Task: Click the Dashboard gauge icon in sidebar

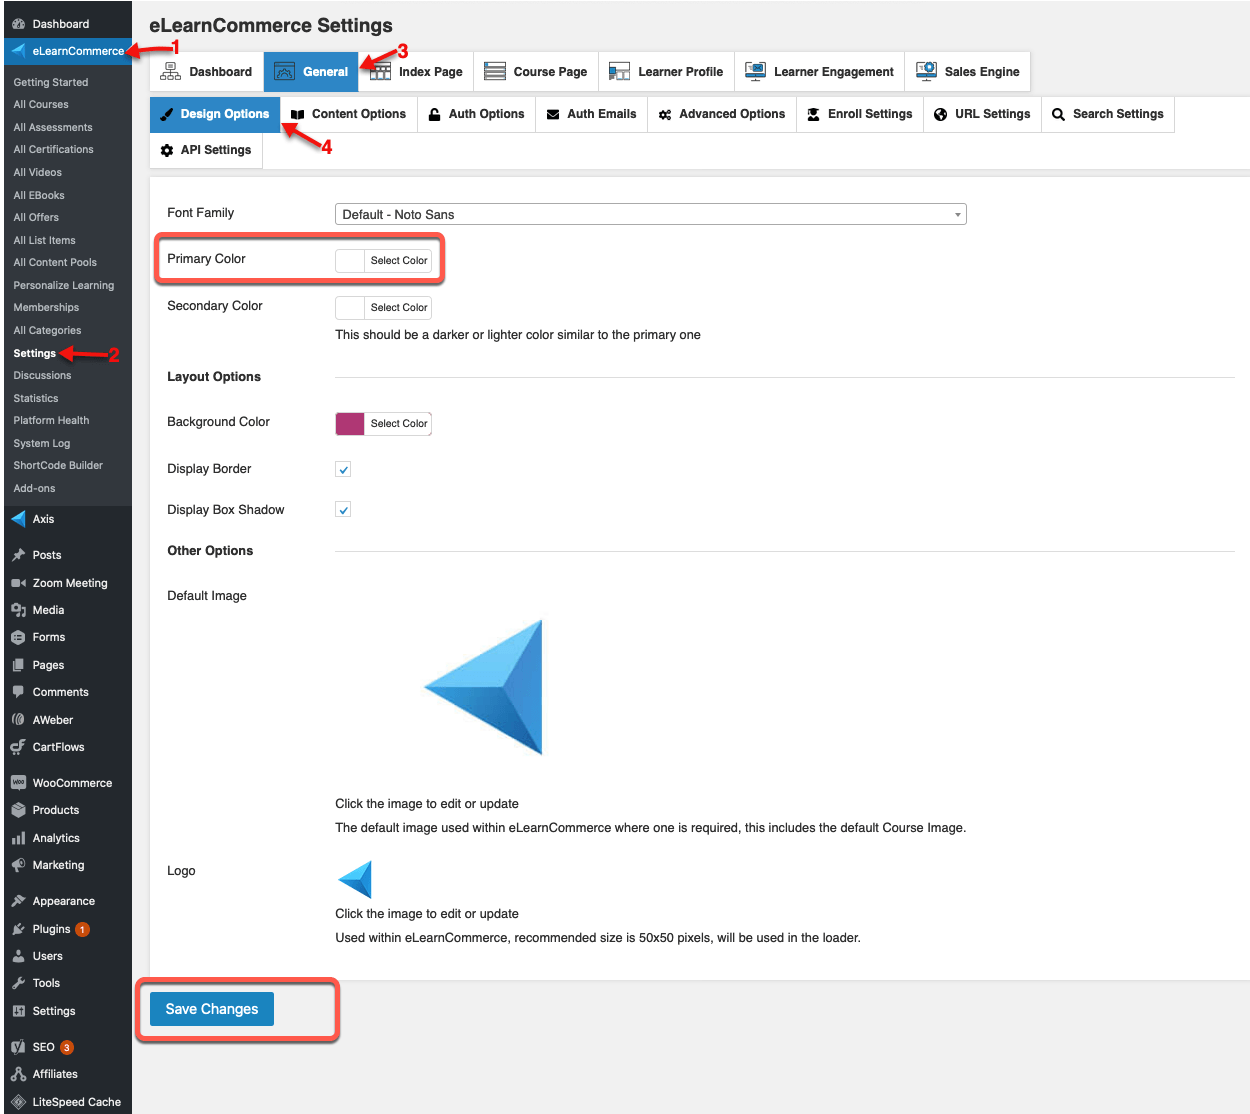Action: coord(18,24)
